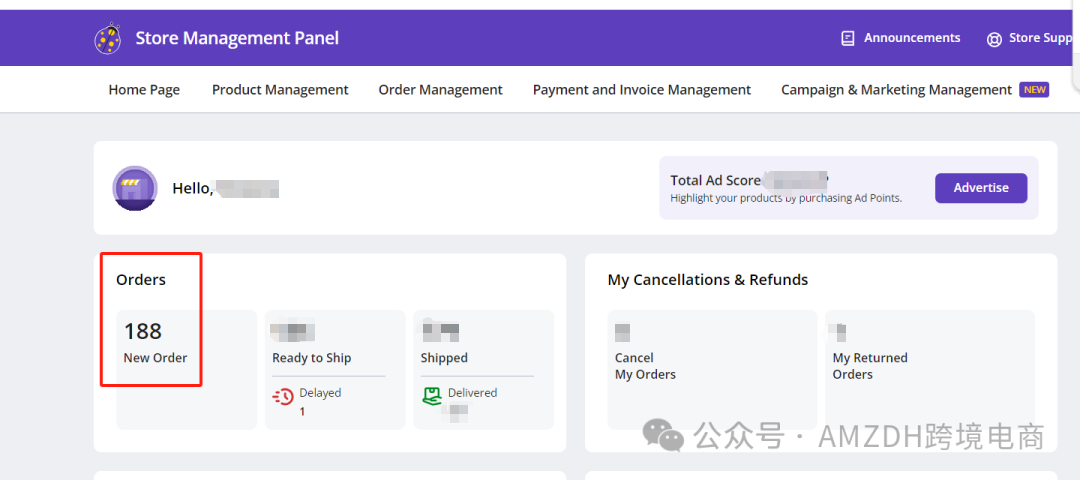Click the red Delayed clock icon
Screen dimensions: 1080x480
coord(283,396)
